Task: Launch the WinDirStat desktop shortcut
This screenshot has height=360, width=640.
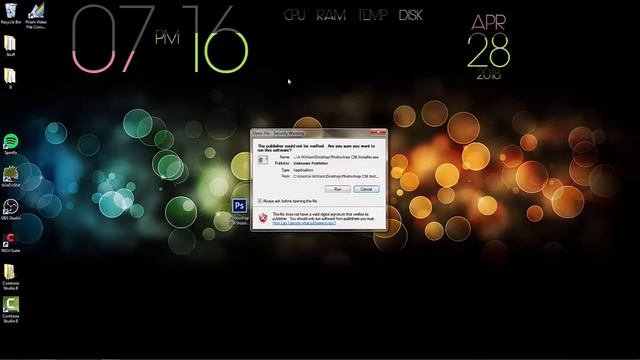Action: [11, 176]
